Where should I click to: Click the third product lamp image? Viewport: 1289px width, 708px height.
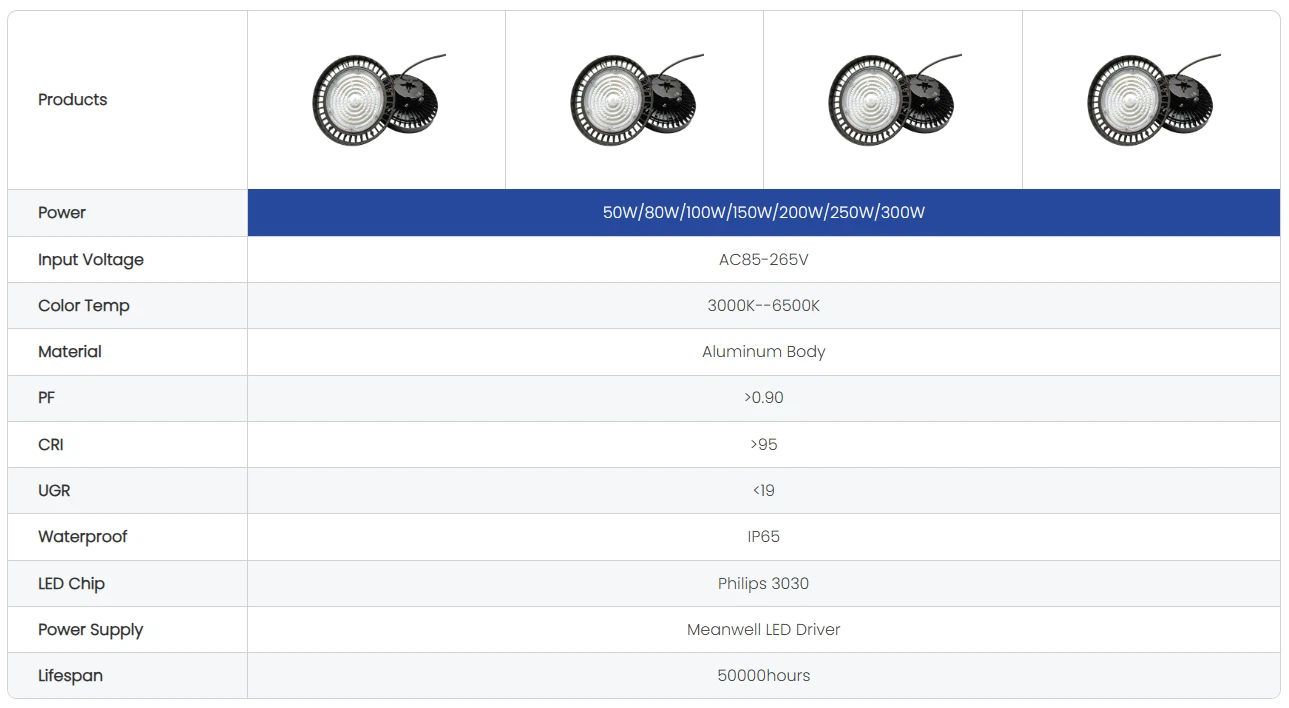click(893, 100)
